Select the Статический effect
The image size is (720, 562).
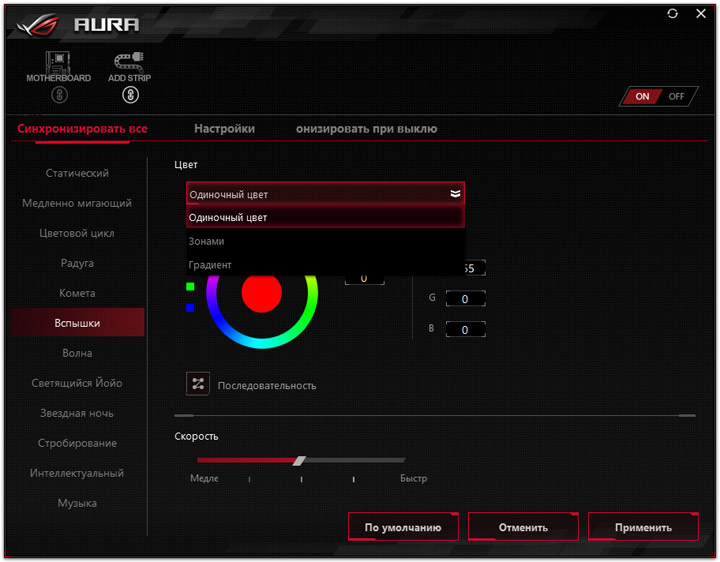[77, 173]
